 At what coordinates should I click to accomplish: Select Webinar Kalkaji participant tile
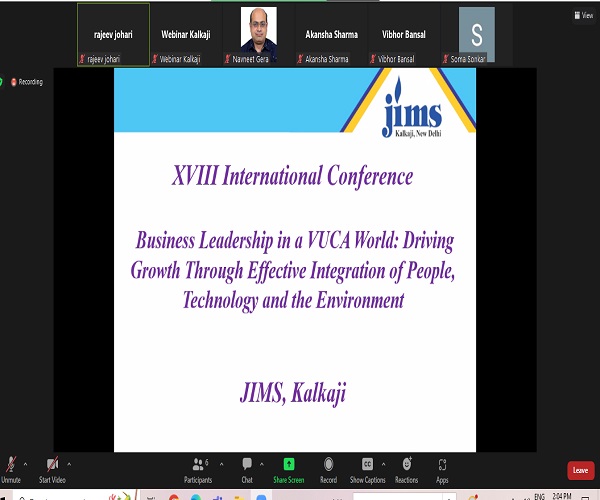point(186,34)
